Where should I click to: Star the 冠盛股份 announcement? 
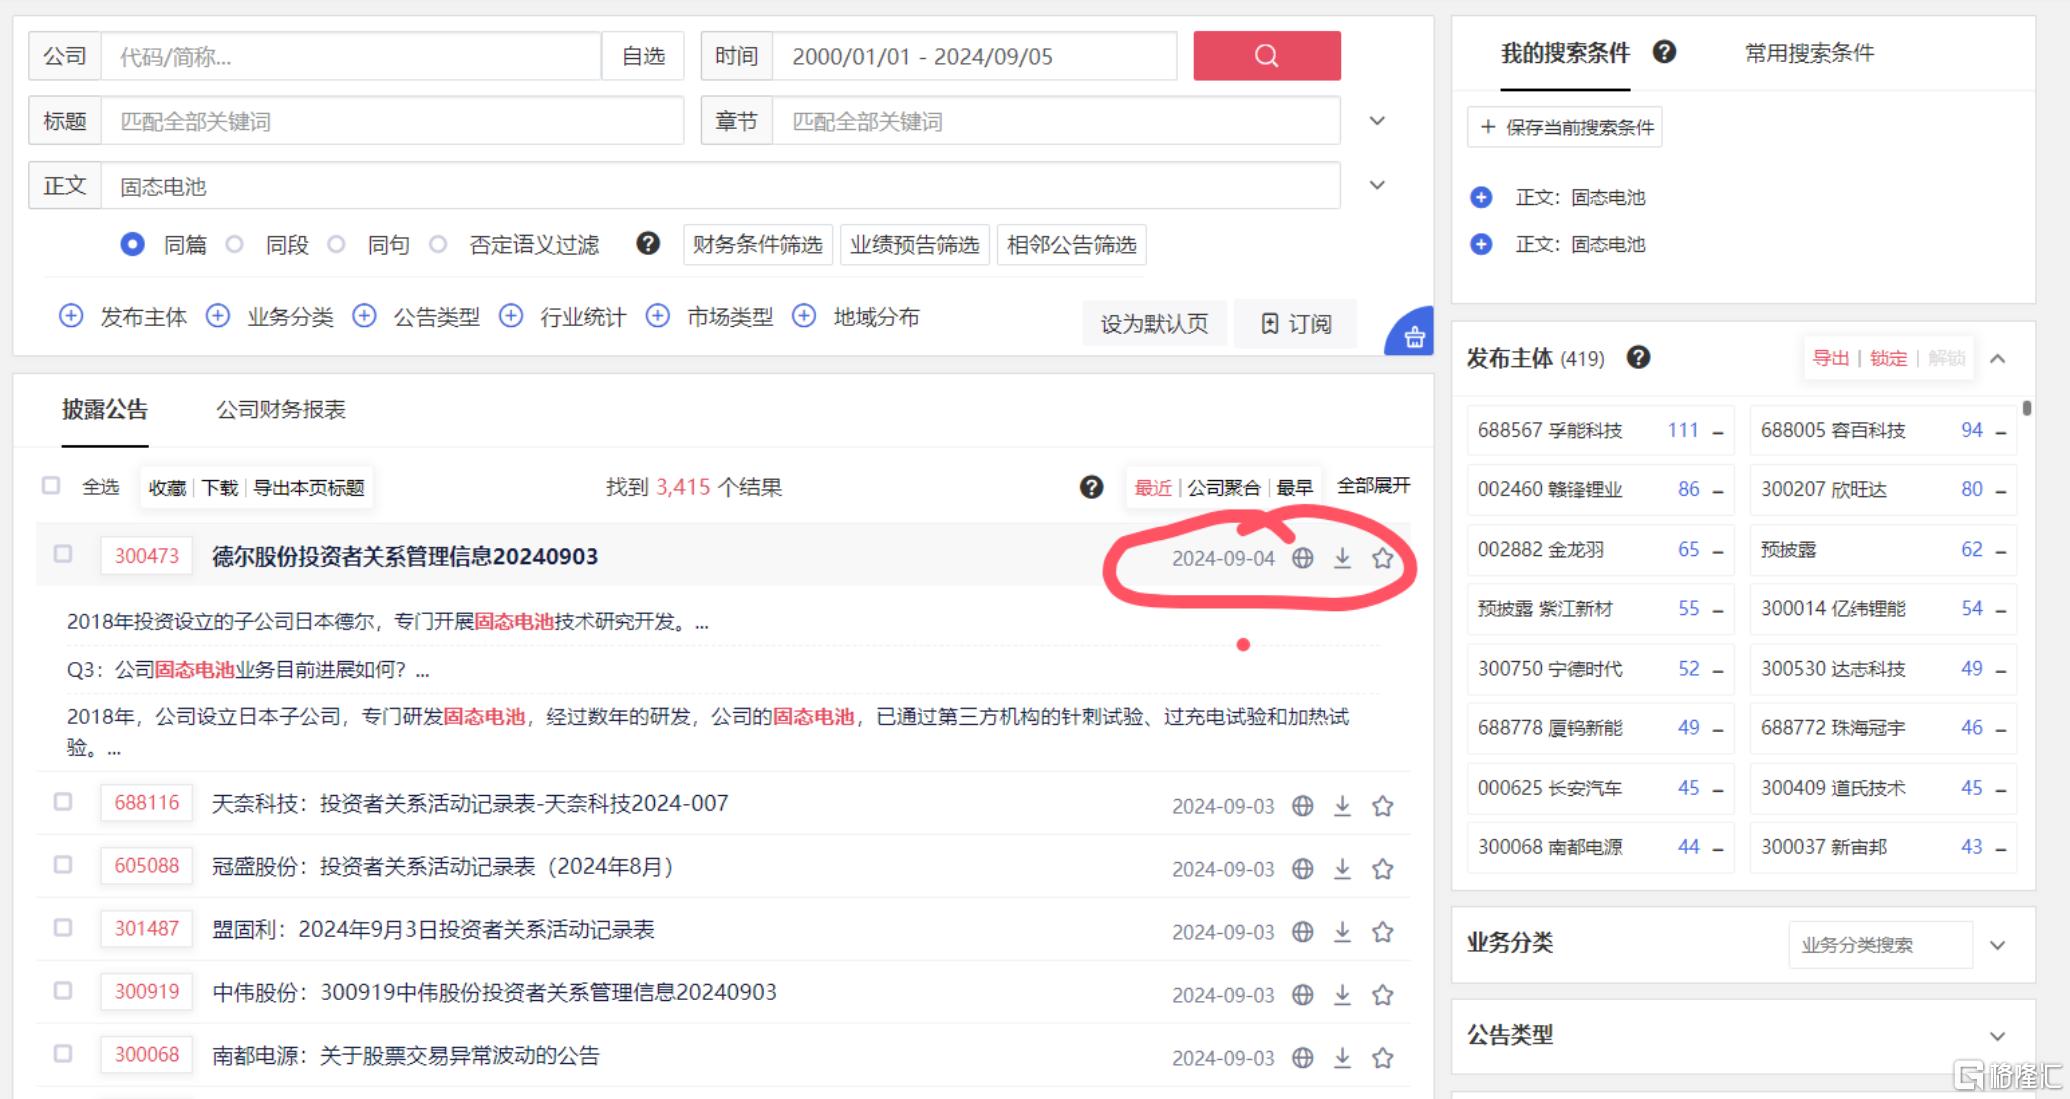[x=1382, y=869]
